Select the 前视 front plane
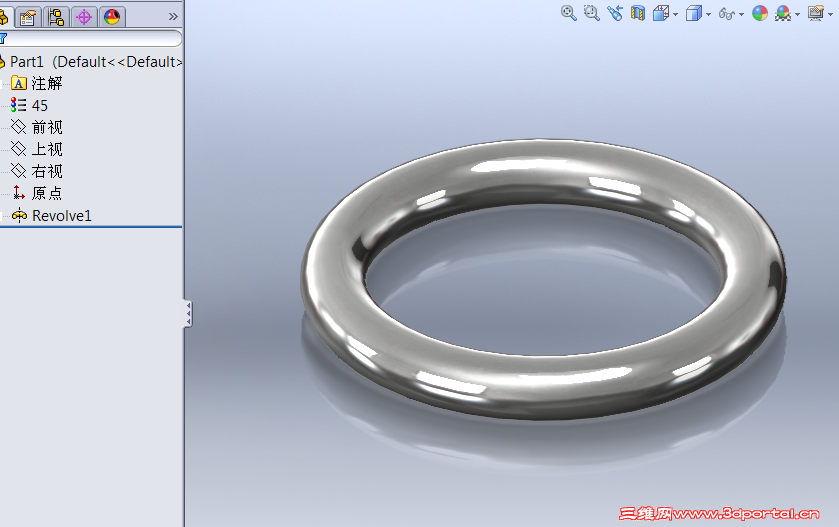Image resolution: width=839 pixels, height=527 pixels. tap(47, 127)
